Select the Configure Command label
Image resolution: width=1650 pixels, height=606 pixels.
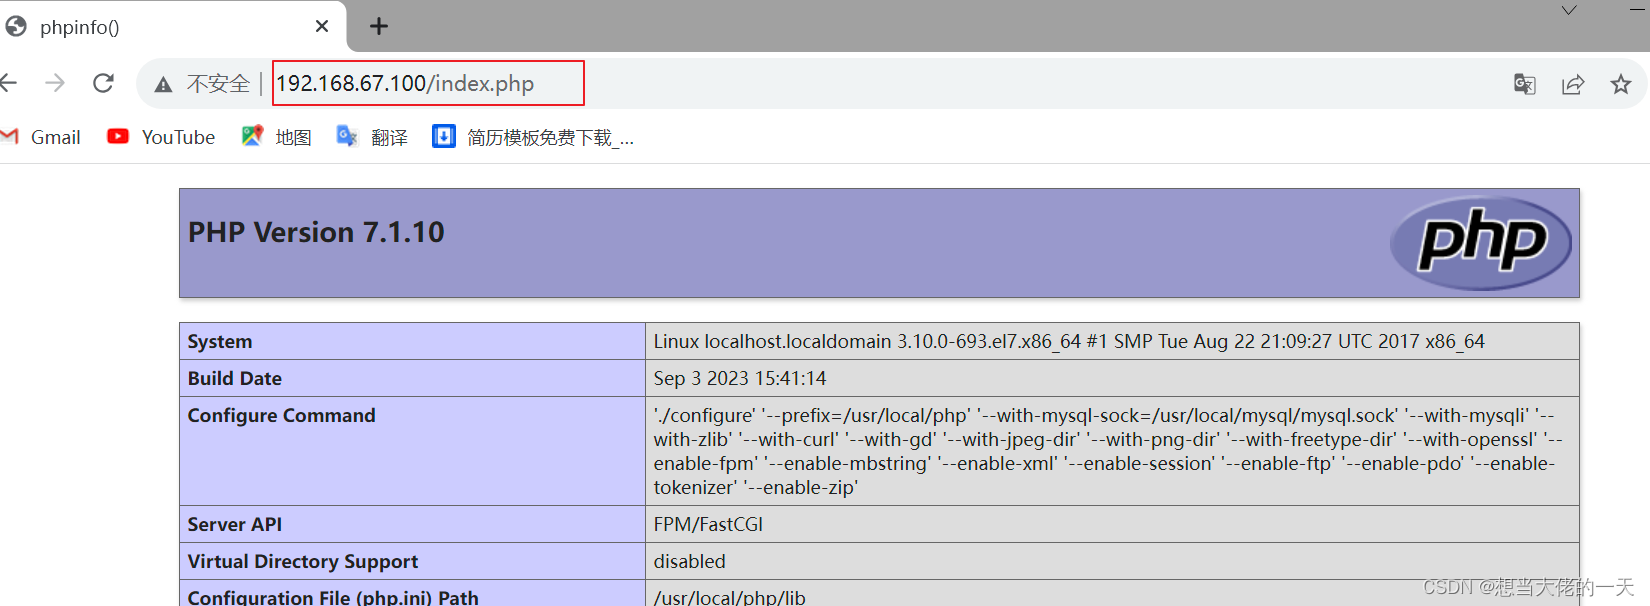click(x=282, y=415)
